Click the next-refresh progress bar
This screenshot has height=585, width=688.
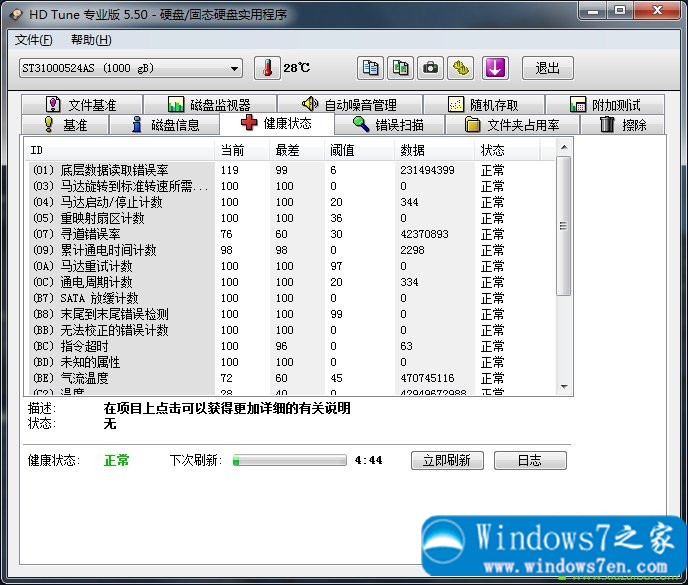pos(290,461)
